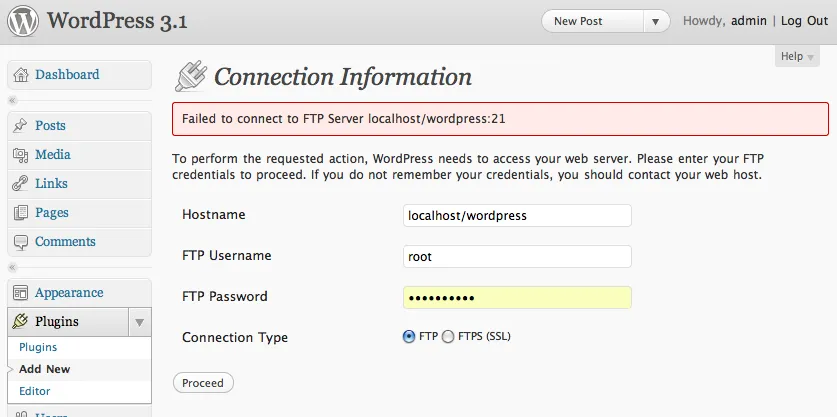Open the New Post dropdown arrow
Image resolution: width=837 pixels, height=417 pixels.
pyautogui.click(x=656, y=21)
